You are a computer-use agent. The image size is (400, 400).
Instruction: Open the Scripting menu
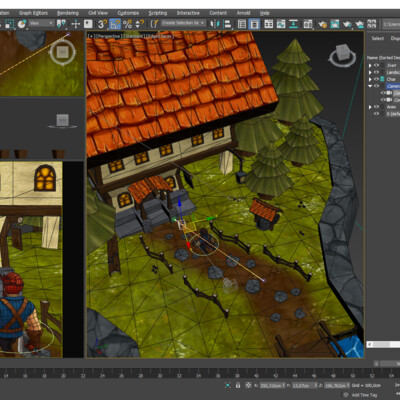pos(158,13)
